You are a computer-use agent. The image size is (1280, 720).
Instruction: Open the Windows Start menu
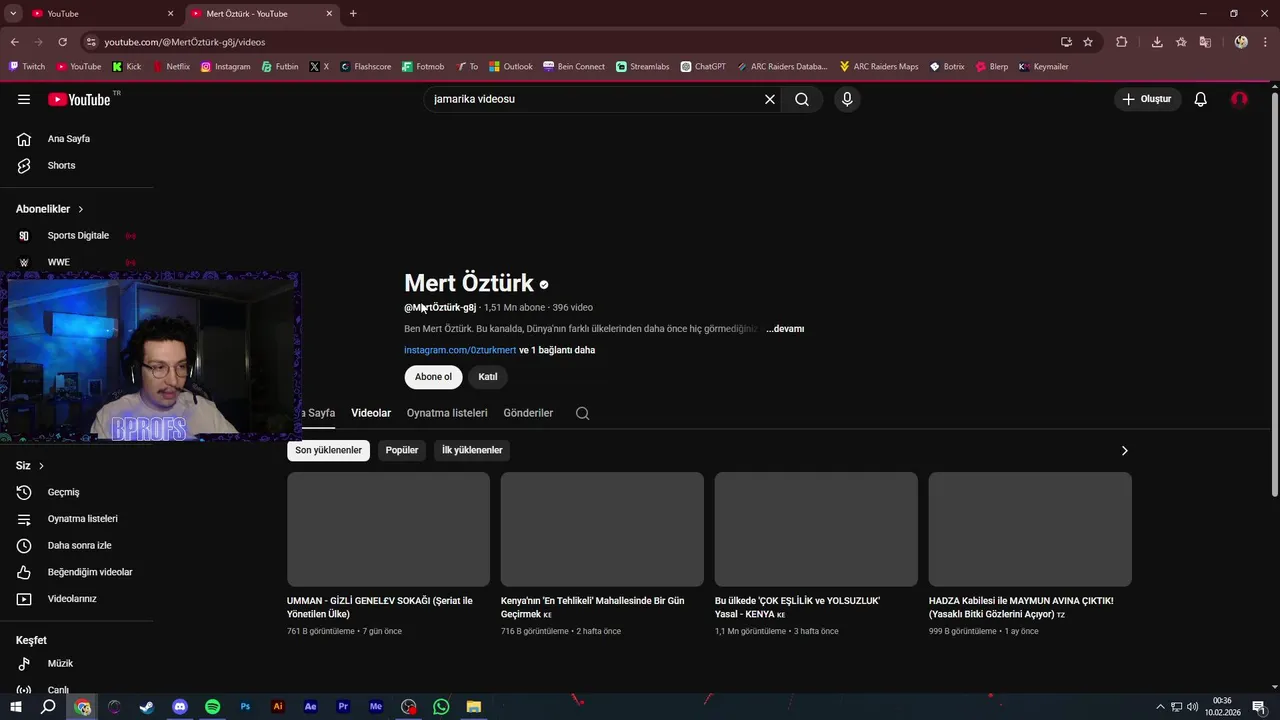(x=16, y=707)
